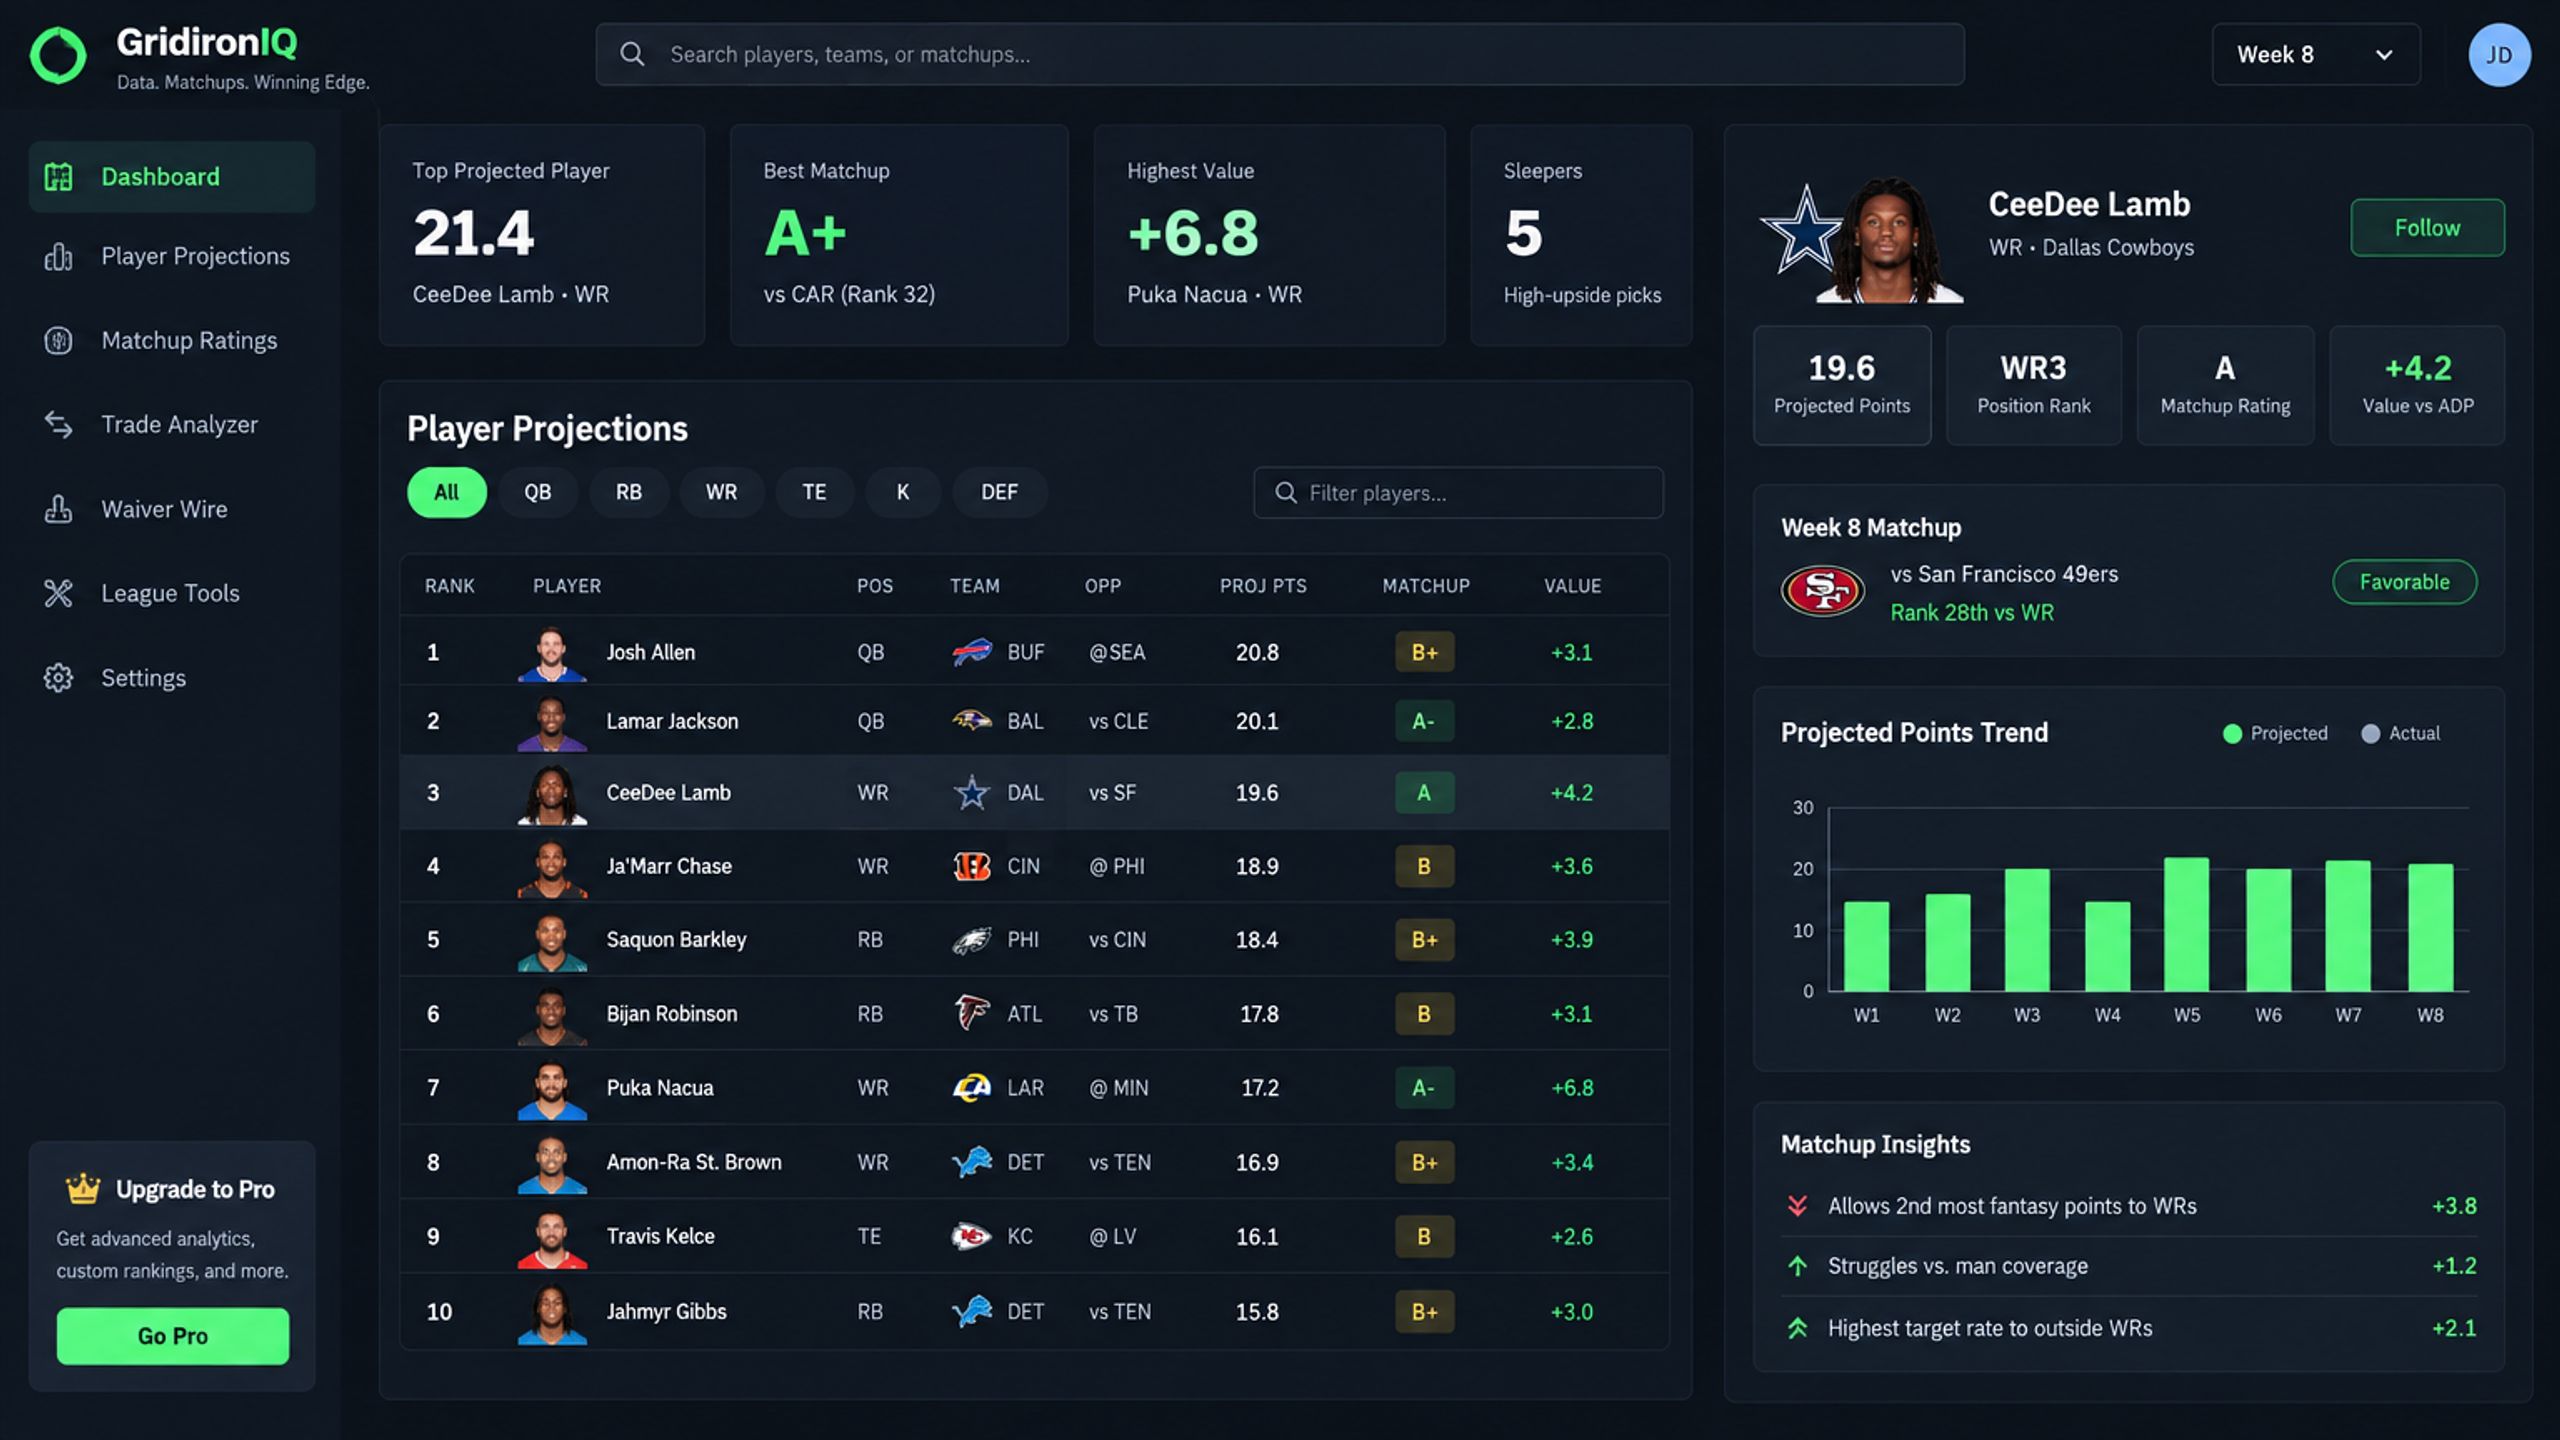2560x1440 pixels.
Task: Select the WR position filter
Action: pyautogui.click(x=721, y=492)
